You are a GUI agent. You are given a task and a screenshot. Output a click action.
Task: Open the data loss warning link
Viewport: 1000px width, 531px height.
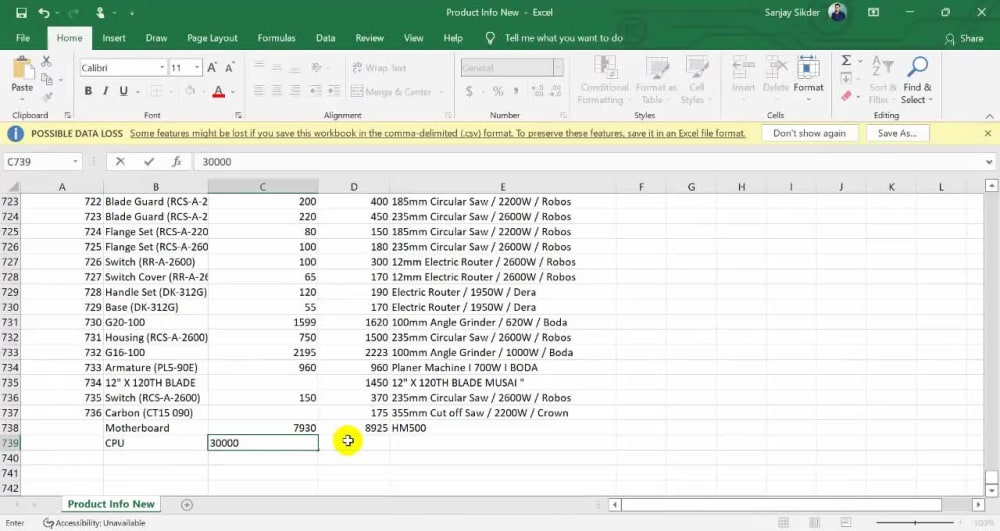pos(438,133)
